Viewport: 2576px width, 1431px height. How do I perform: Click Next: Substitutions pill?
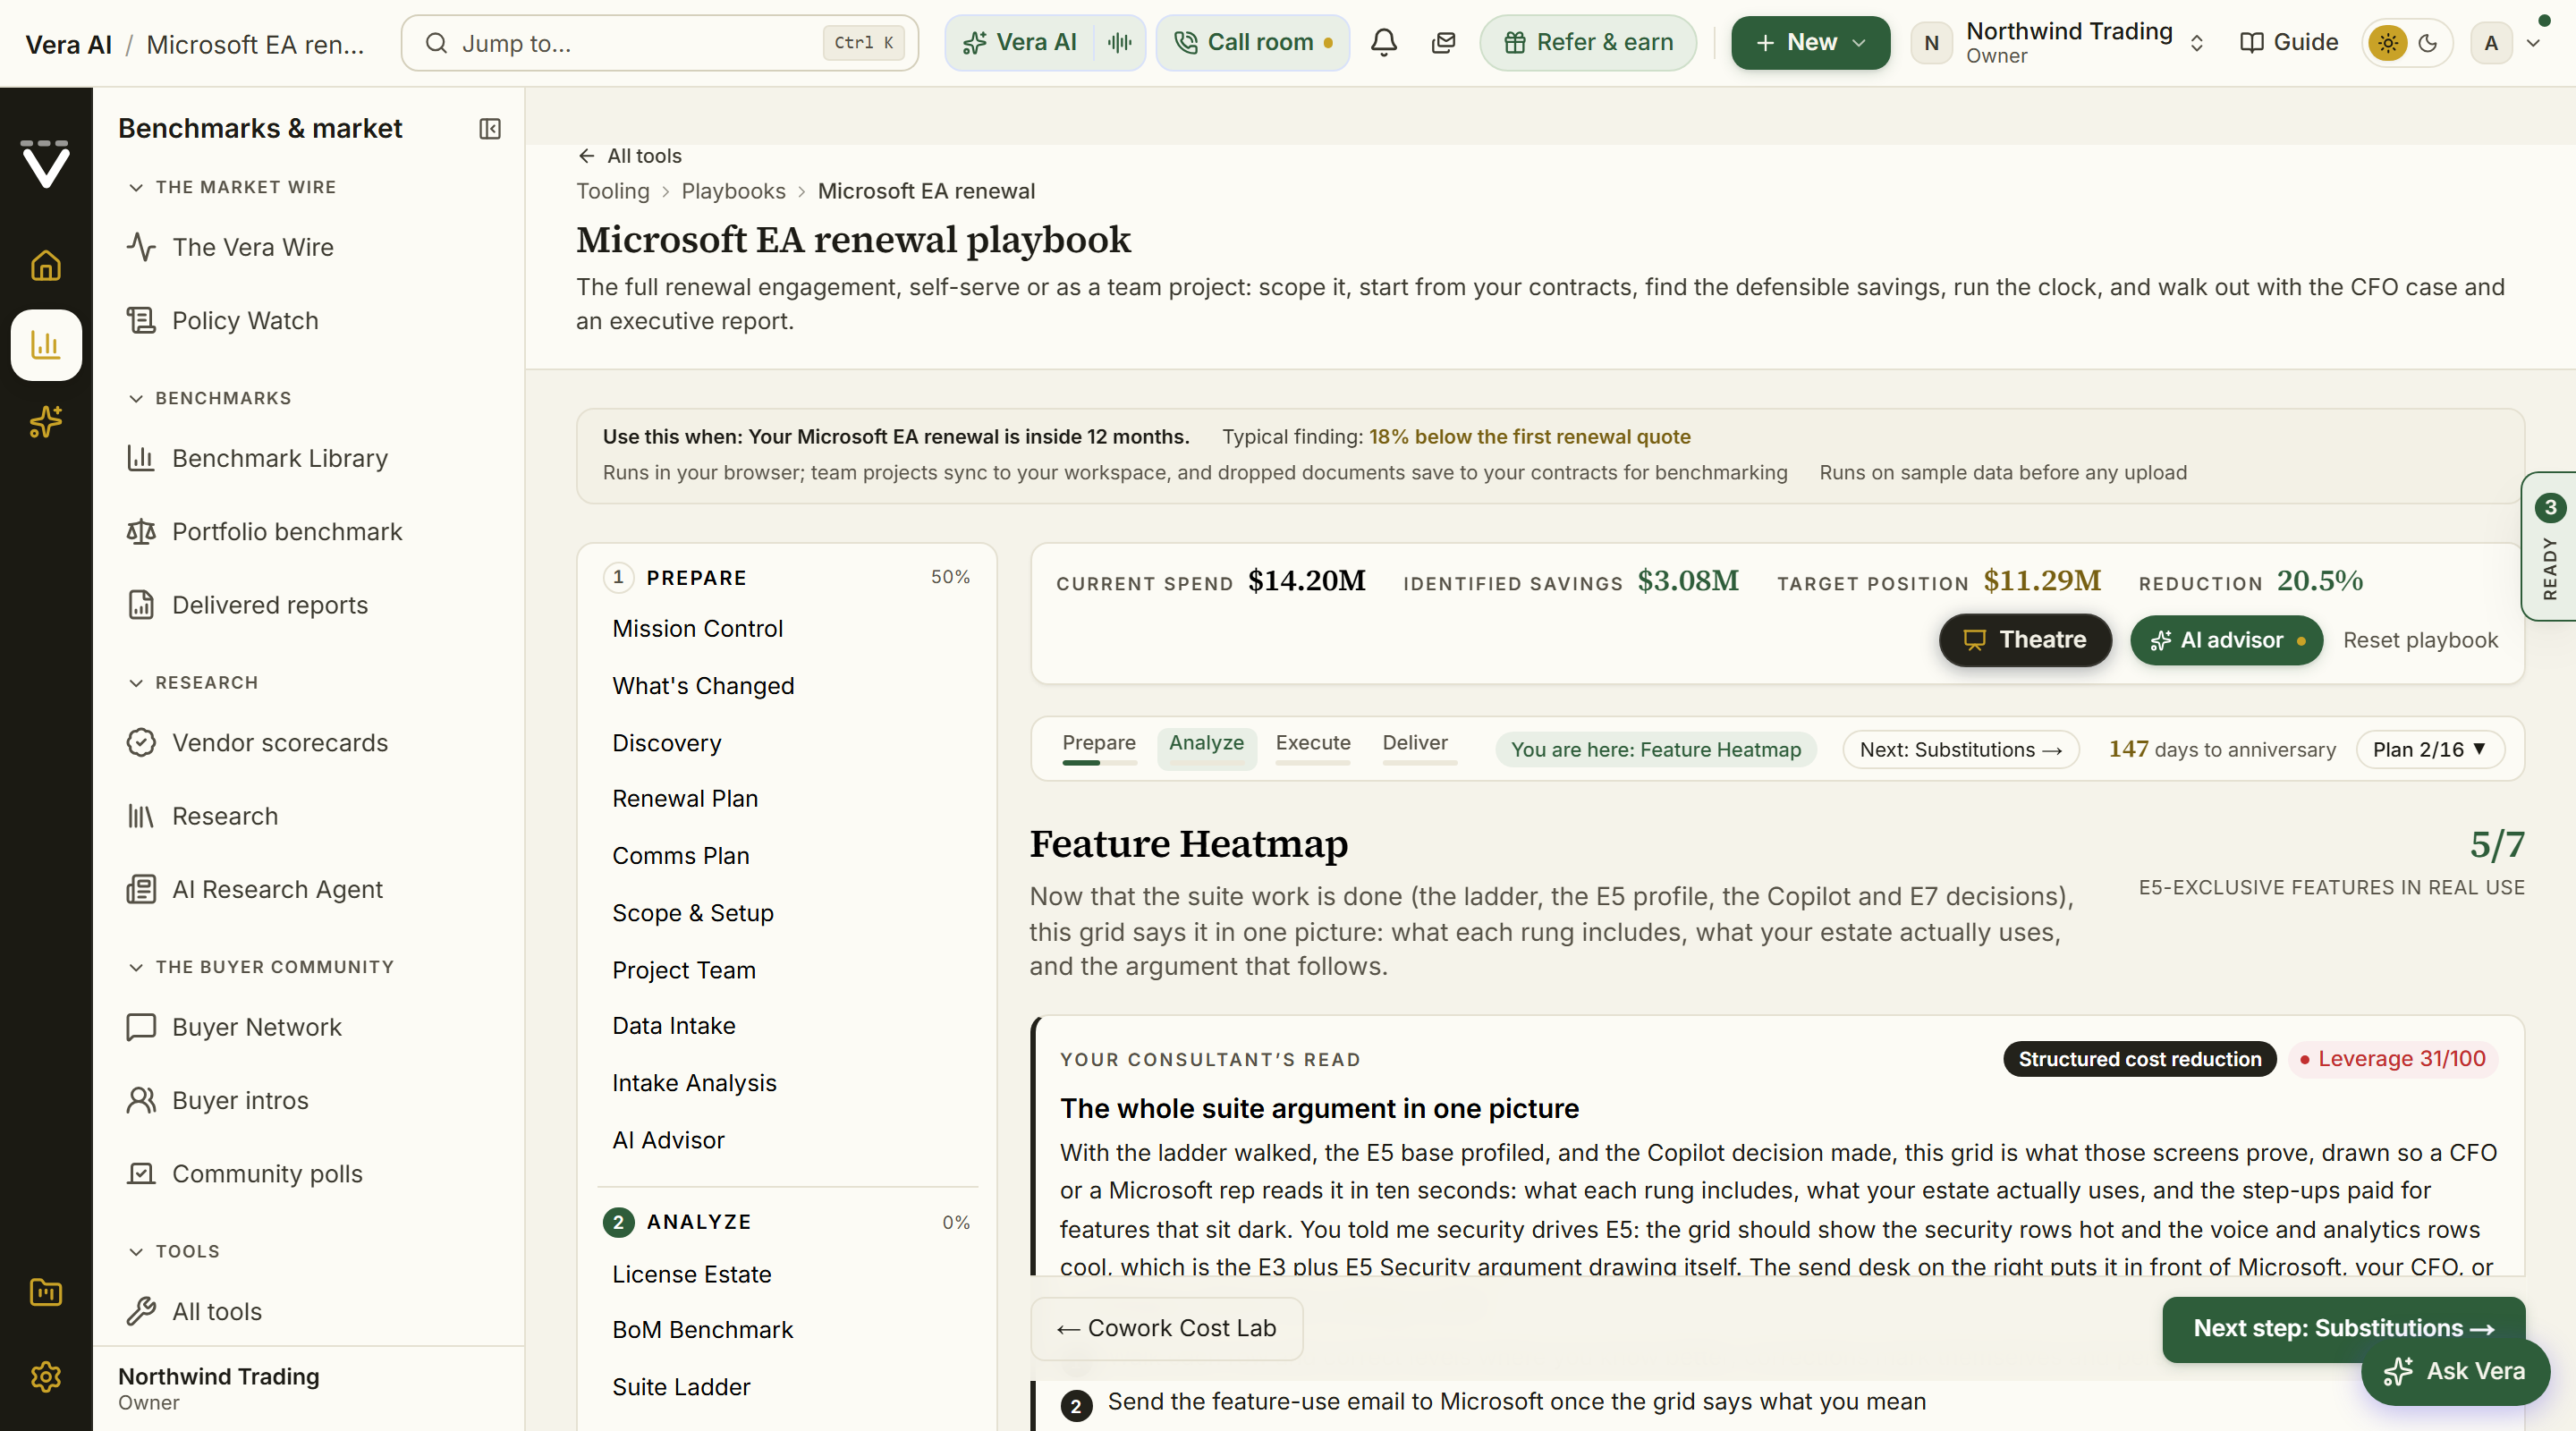tap(1960, 750)
